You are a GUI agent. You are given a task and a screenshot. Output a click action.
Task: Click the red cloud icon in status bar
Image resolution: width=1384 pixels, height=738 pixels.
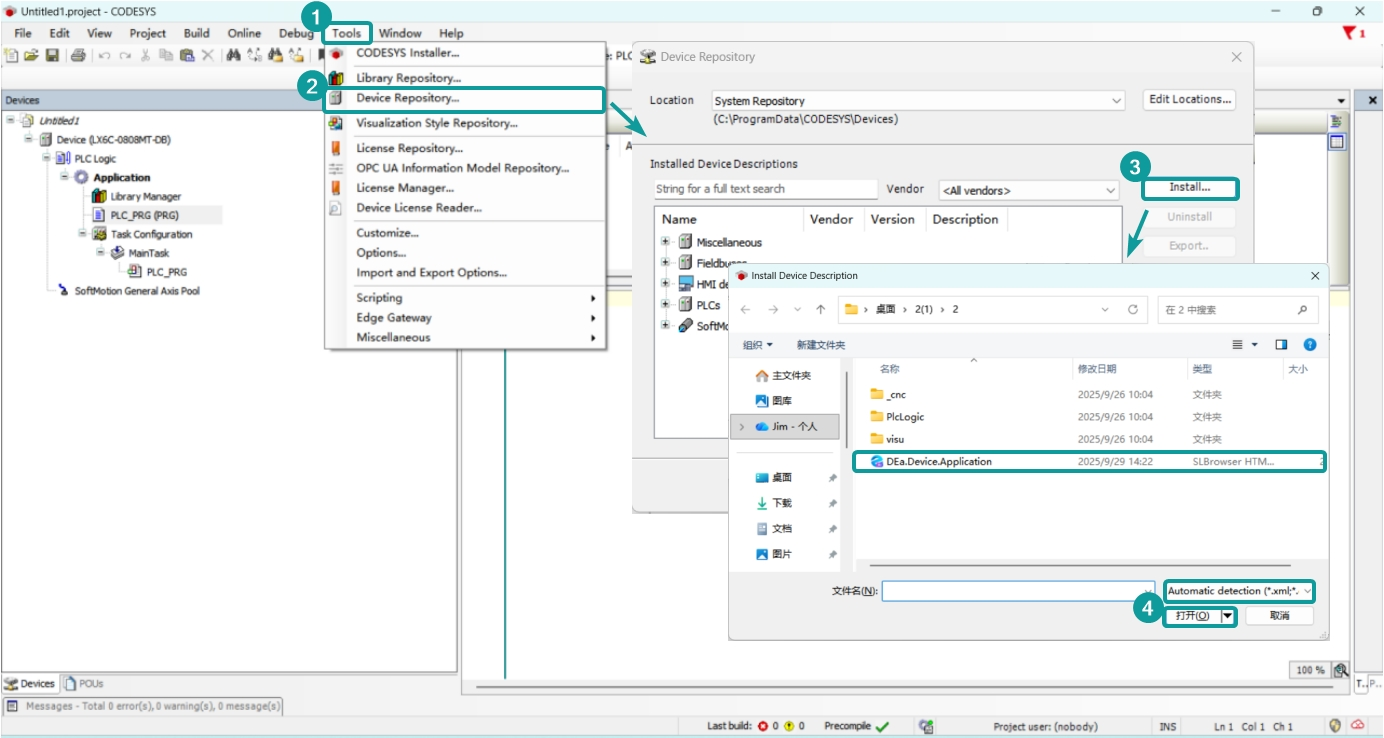(x=1358, y=726)
